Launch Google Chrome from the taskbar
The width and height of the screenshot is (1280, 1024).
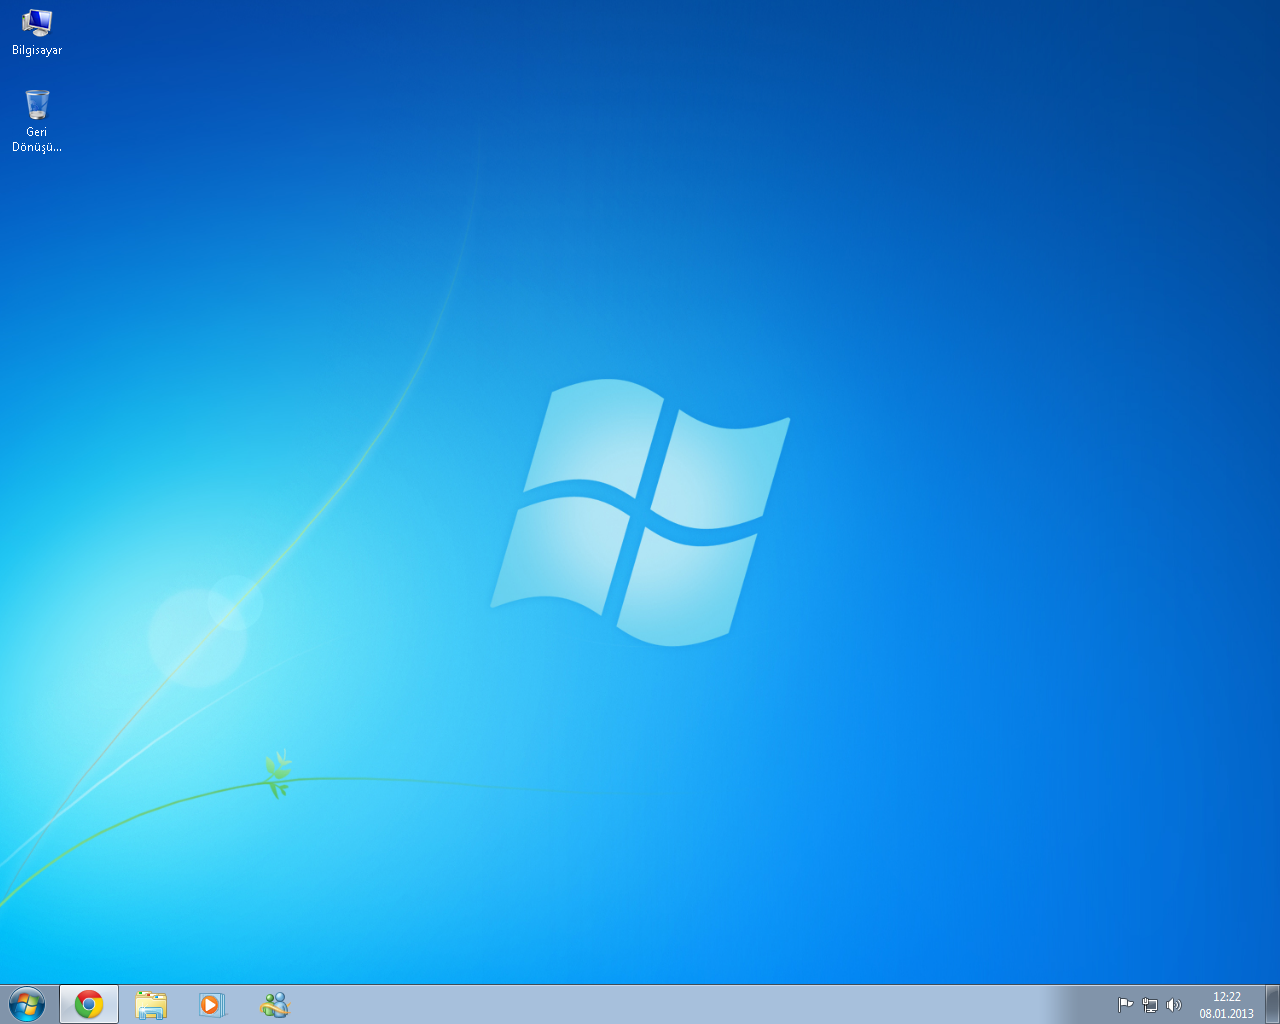coord(89,1004)
